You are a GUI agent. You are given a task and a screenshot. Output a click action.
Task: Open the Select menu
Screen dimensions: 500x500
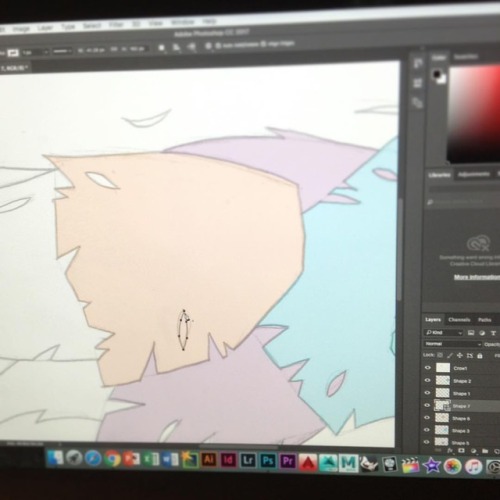tap(91, 26)
